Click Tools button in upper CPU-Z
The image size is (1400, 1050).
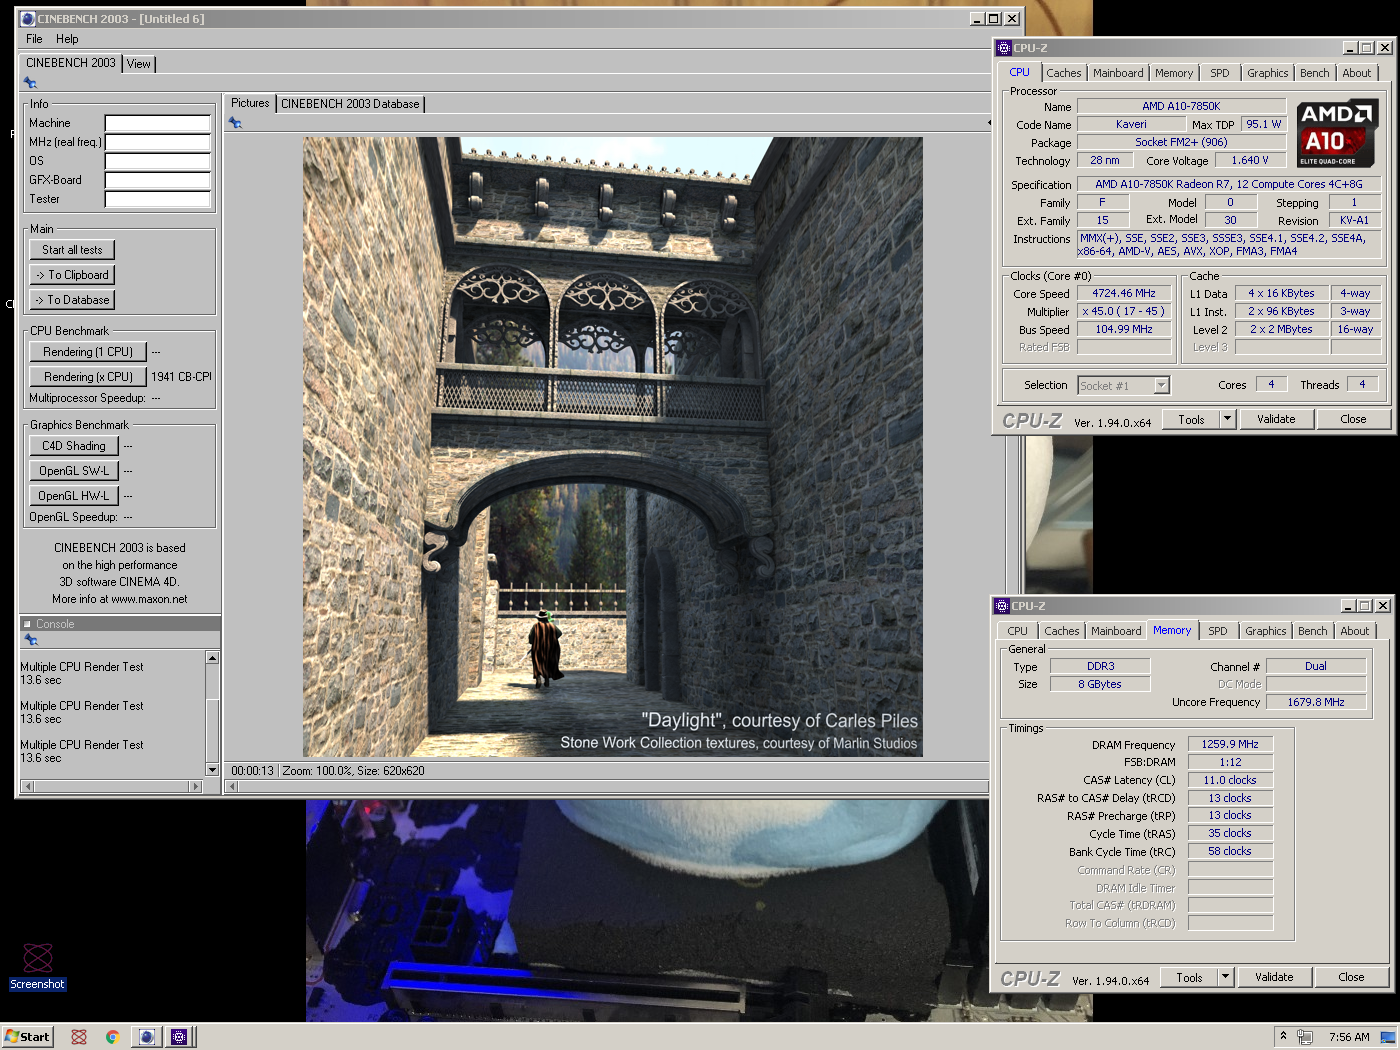tap(1191, 419)
